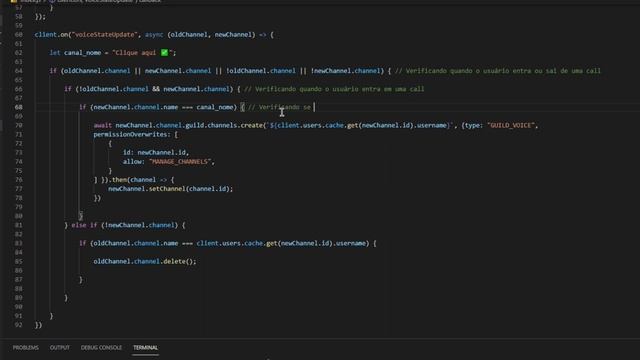
Task: Open the PROBLEMS panel tab
Action: (25, 347)
